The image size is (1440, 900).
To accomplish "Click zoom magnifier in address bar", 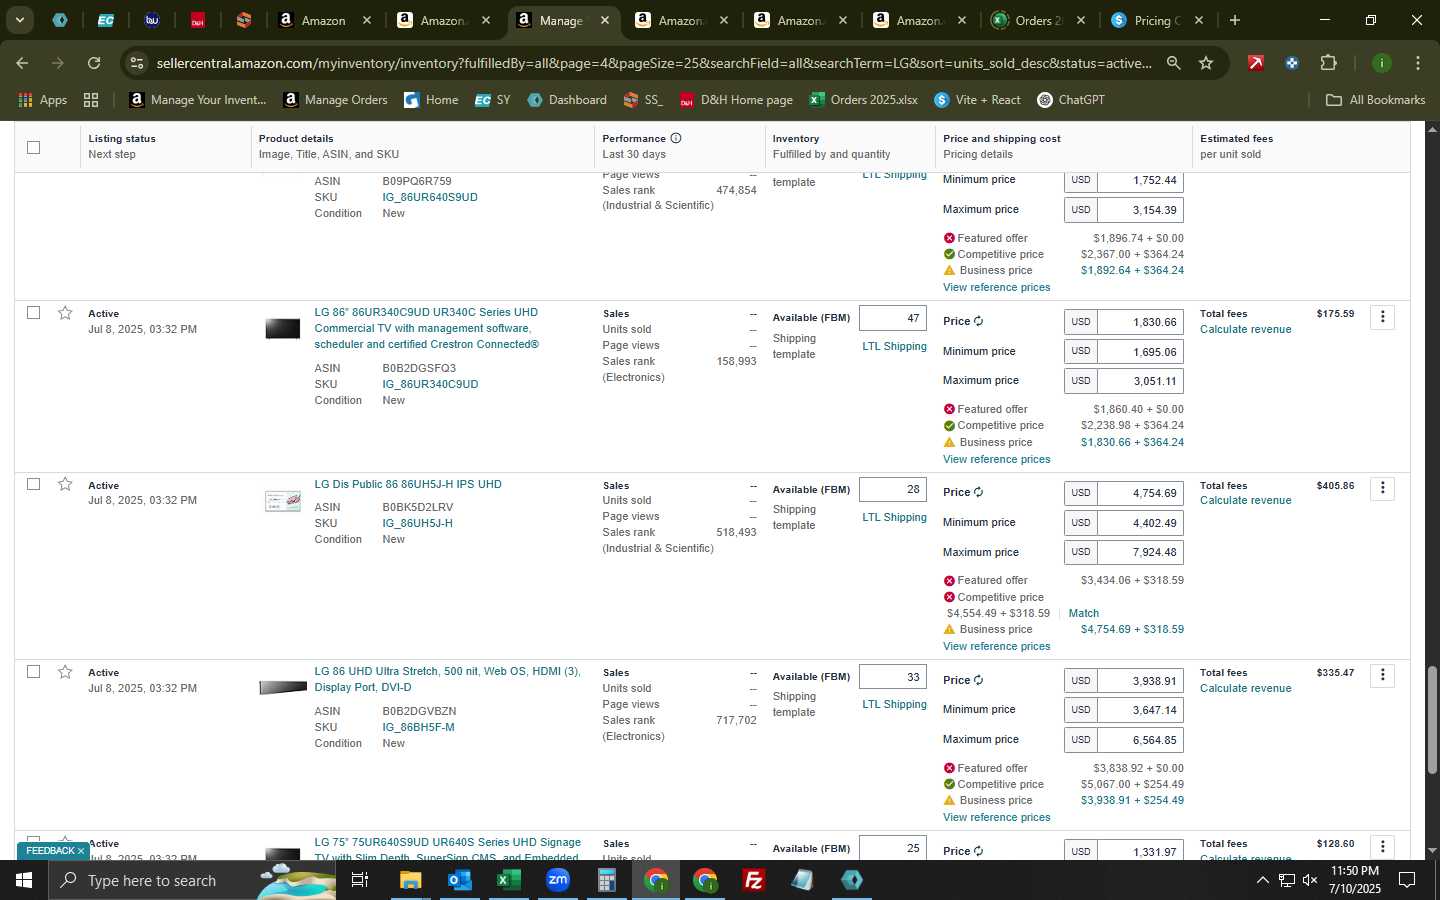I will click(x=1173, y=63).
